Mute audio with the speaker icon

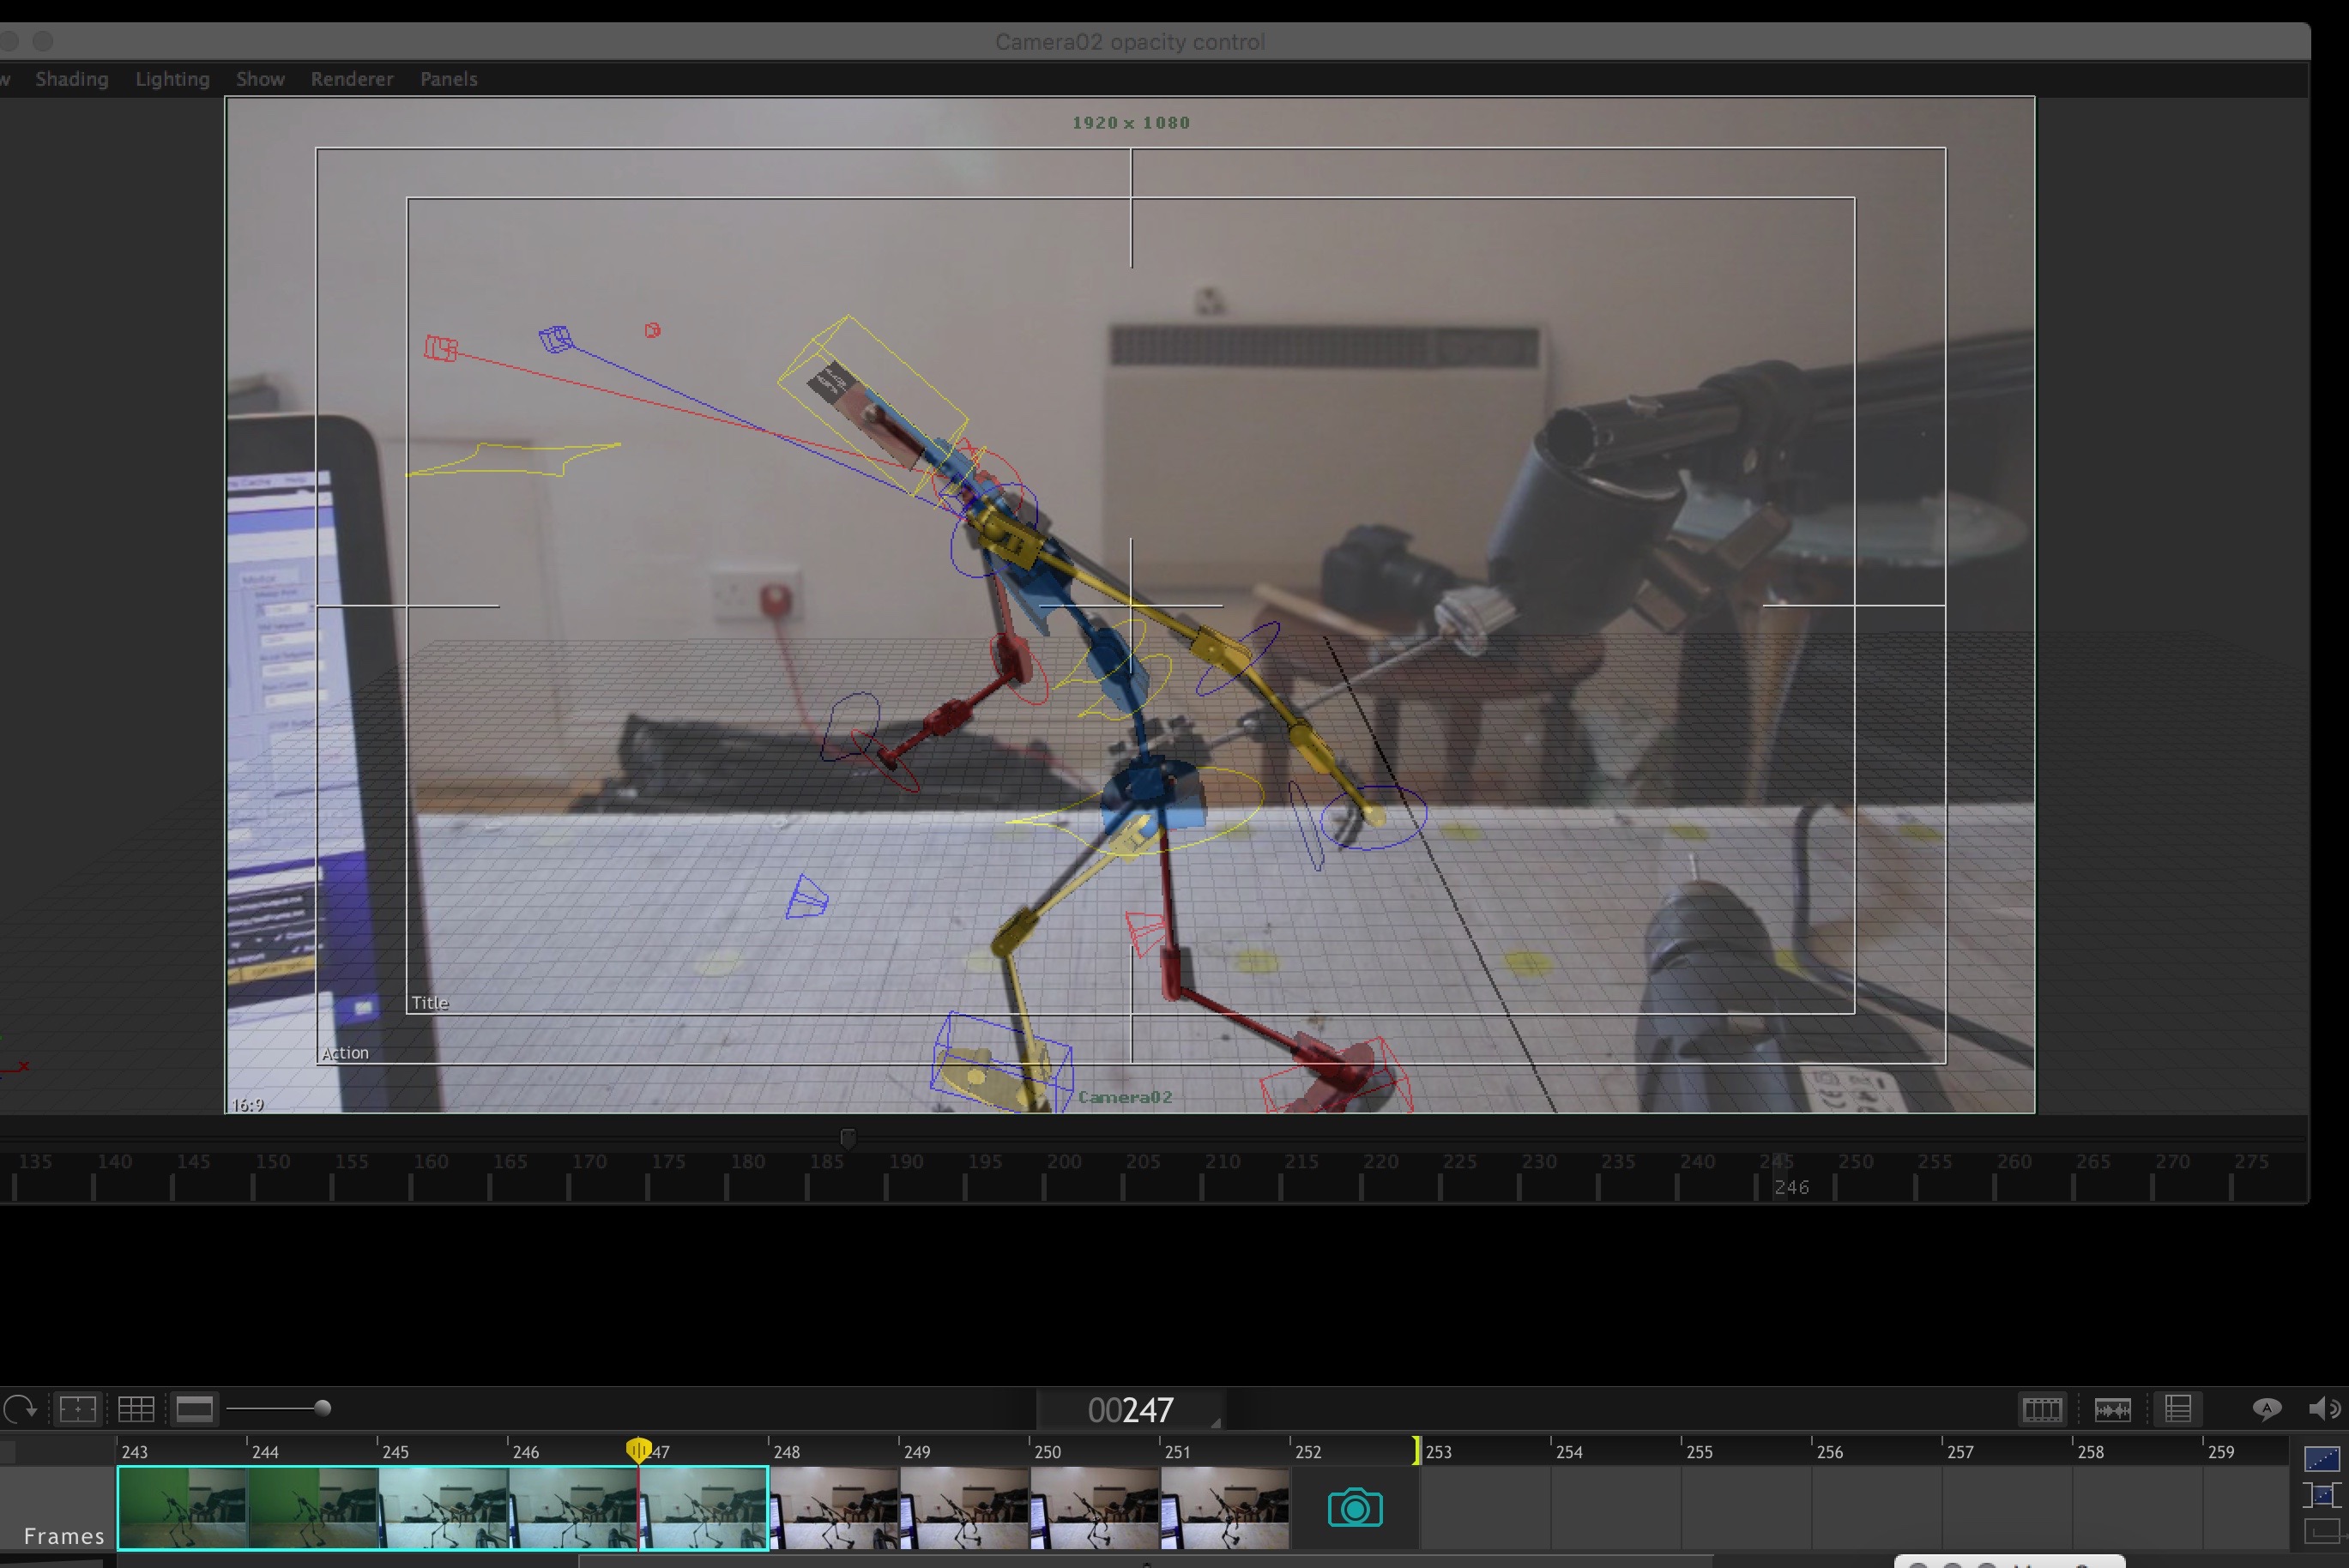(2323, 1409)
